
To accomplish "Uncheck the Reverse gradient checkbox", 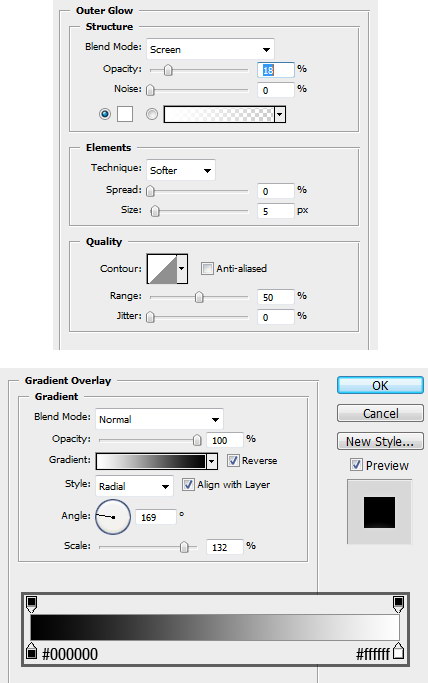I will 233,460.
